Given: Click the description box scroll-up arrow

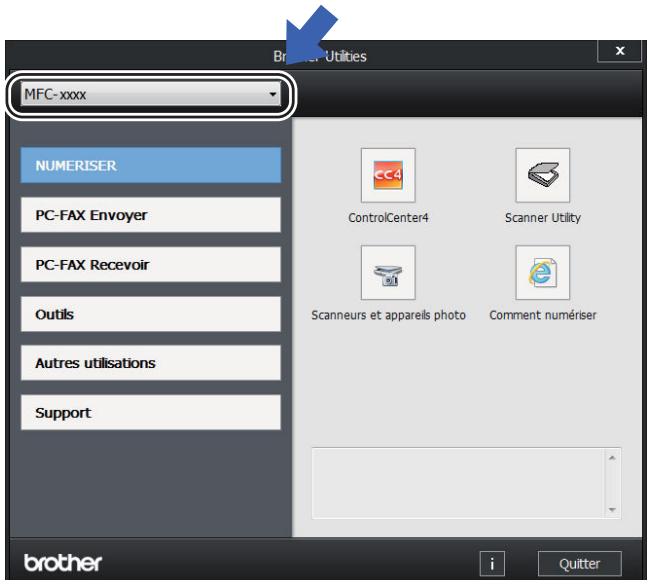Looking at the screenshot, I should 612,458.
